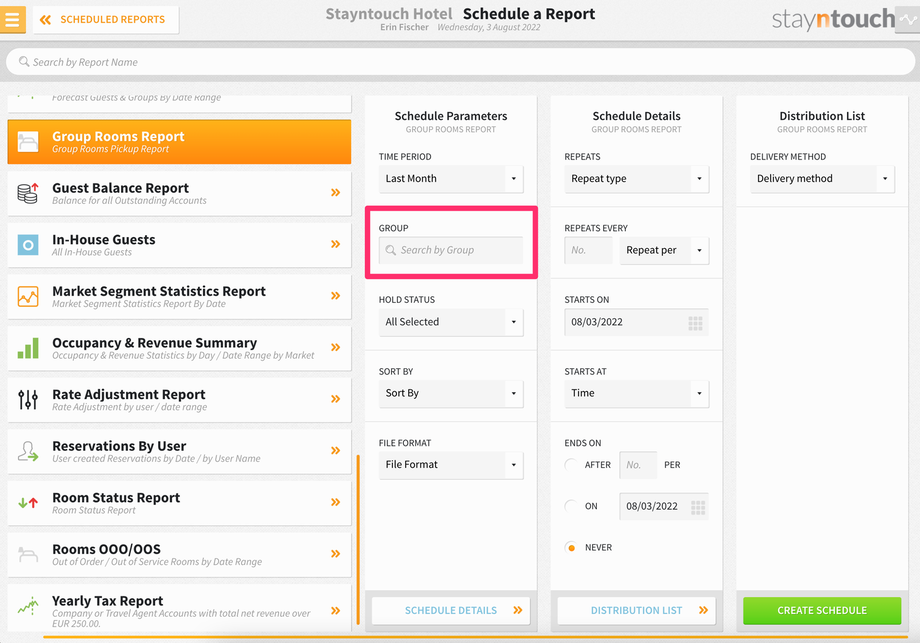Open Reservations By User chevron
Viewport: 920px width, 643px height.
(336, 451)
